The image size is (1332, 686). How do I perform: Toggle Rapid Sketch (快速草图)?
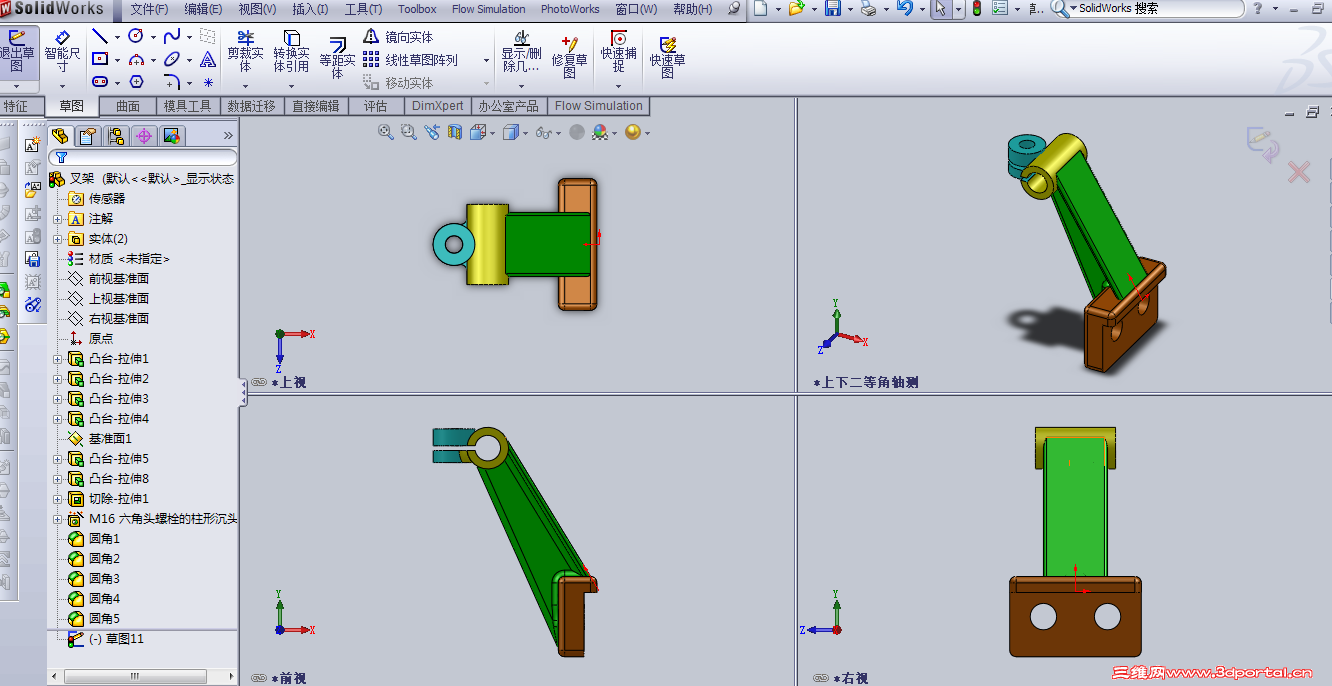pyautogui.click(x=667, y=57)
